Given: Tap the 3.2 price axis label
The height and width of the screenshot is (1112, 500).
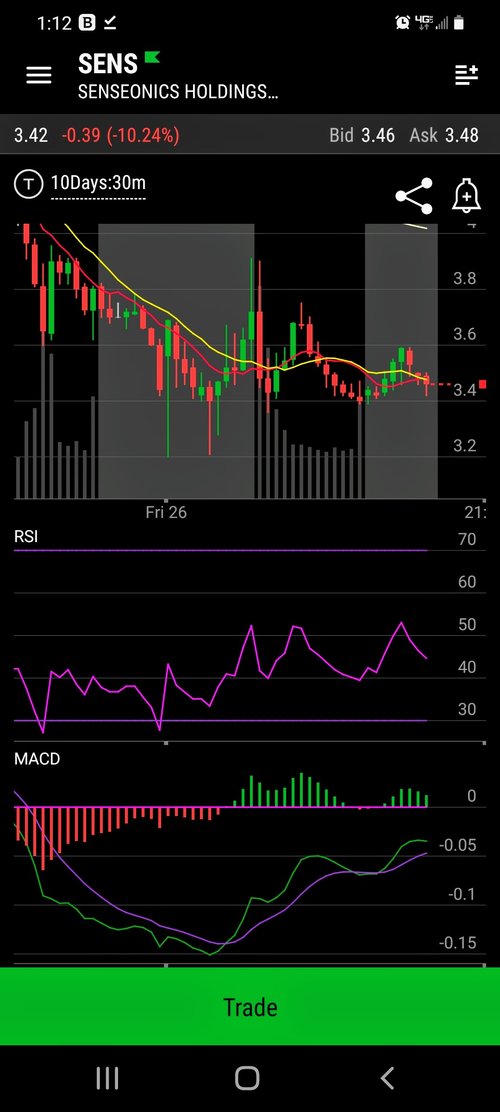Looking at the screenshot, I should [465, 446].
